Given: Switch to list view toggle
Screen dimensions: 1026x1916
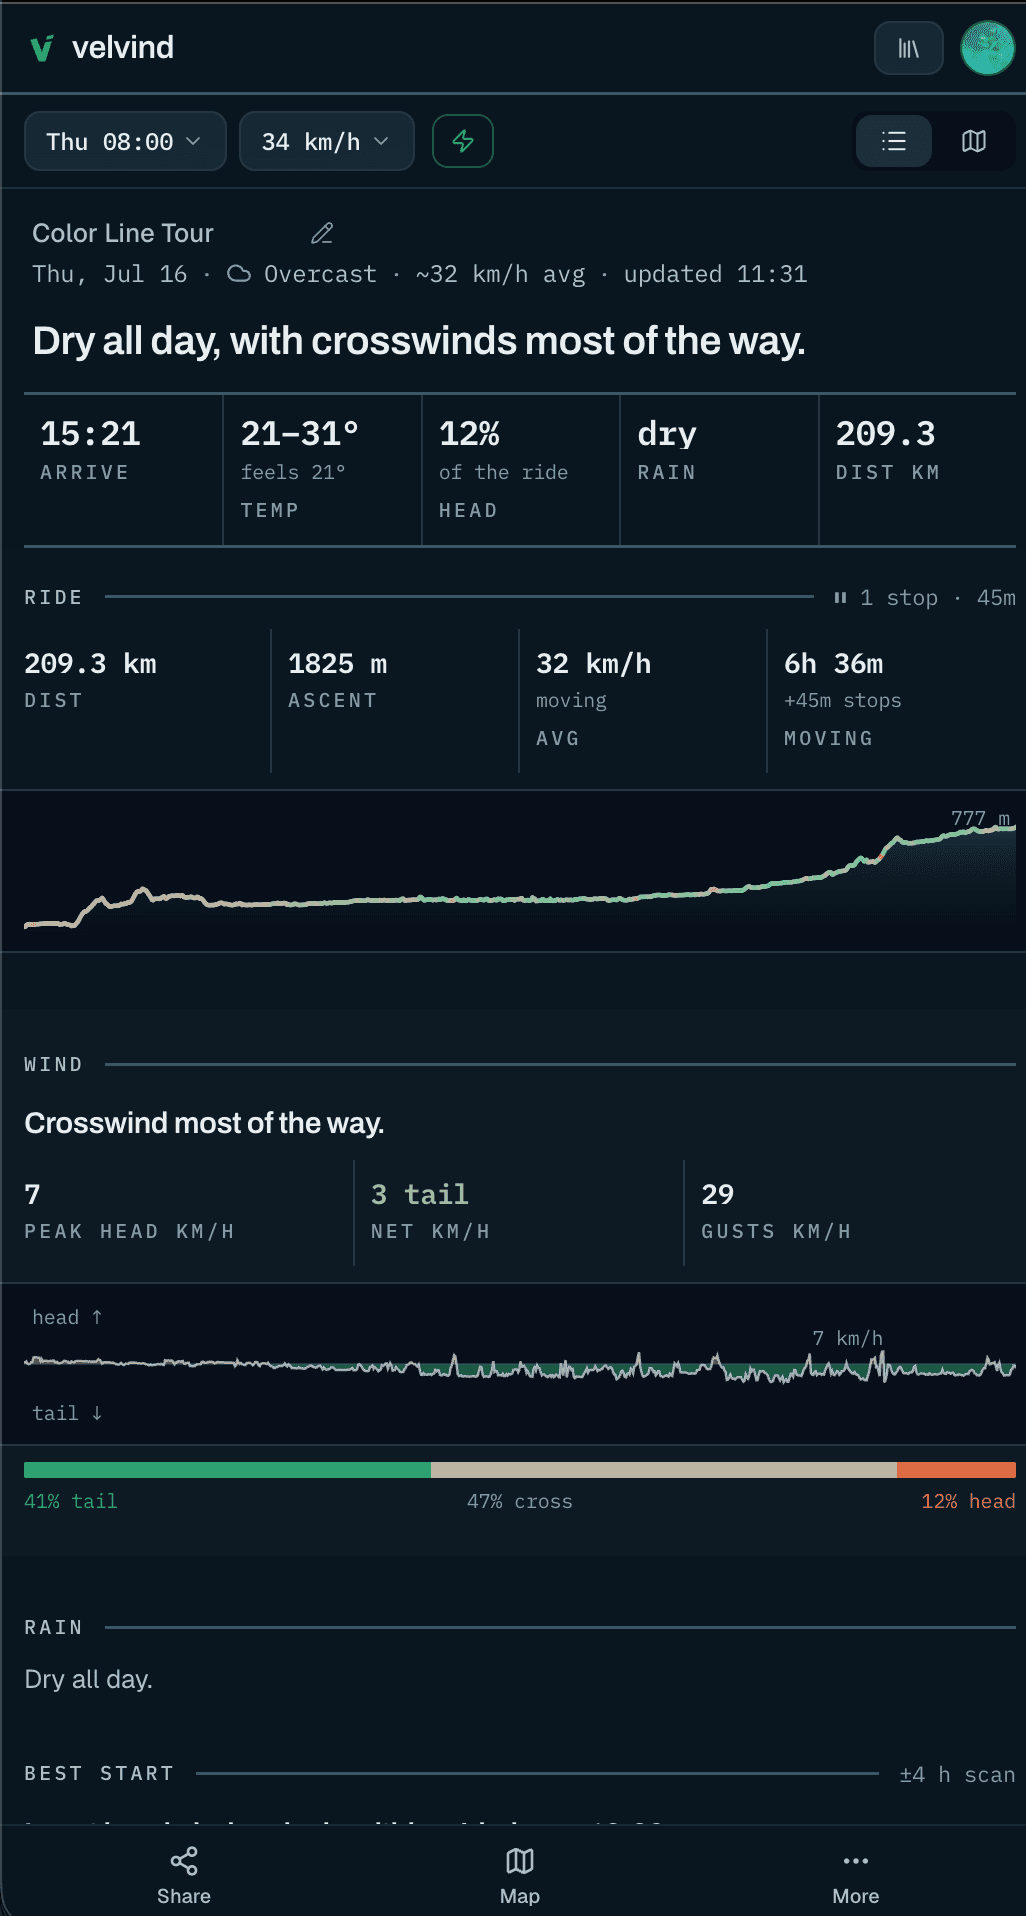Looking at the screenshot, I should [894, 141].
